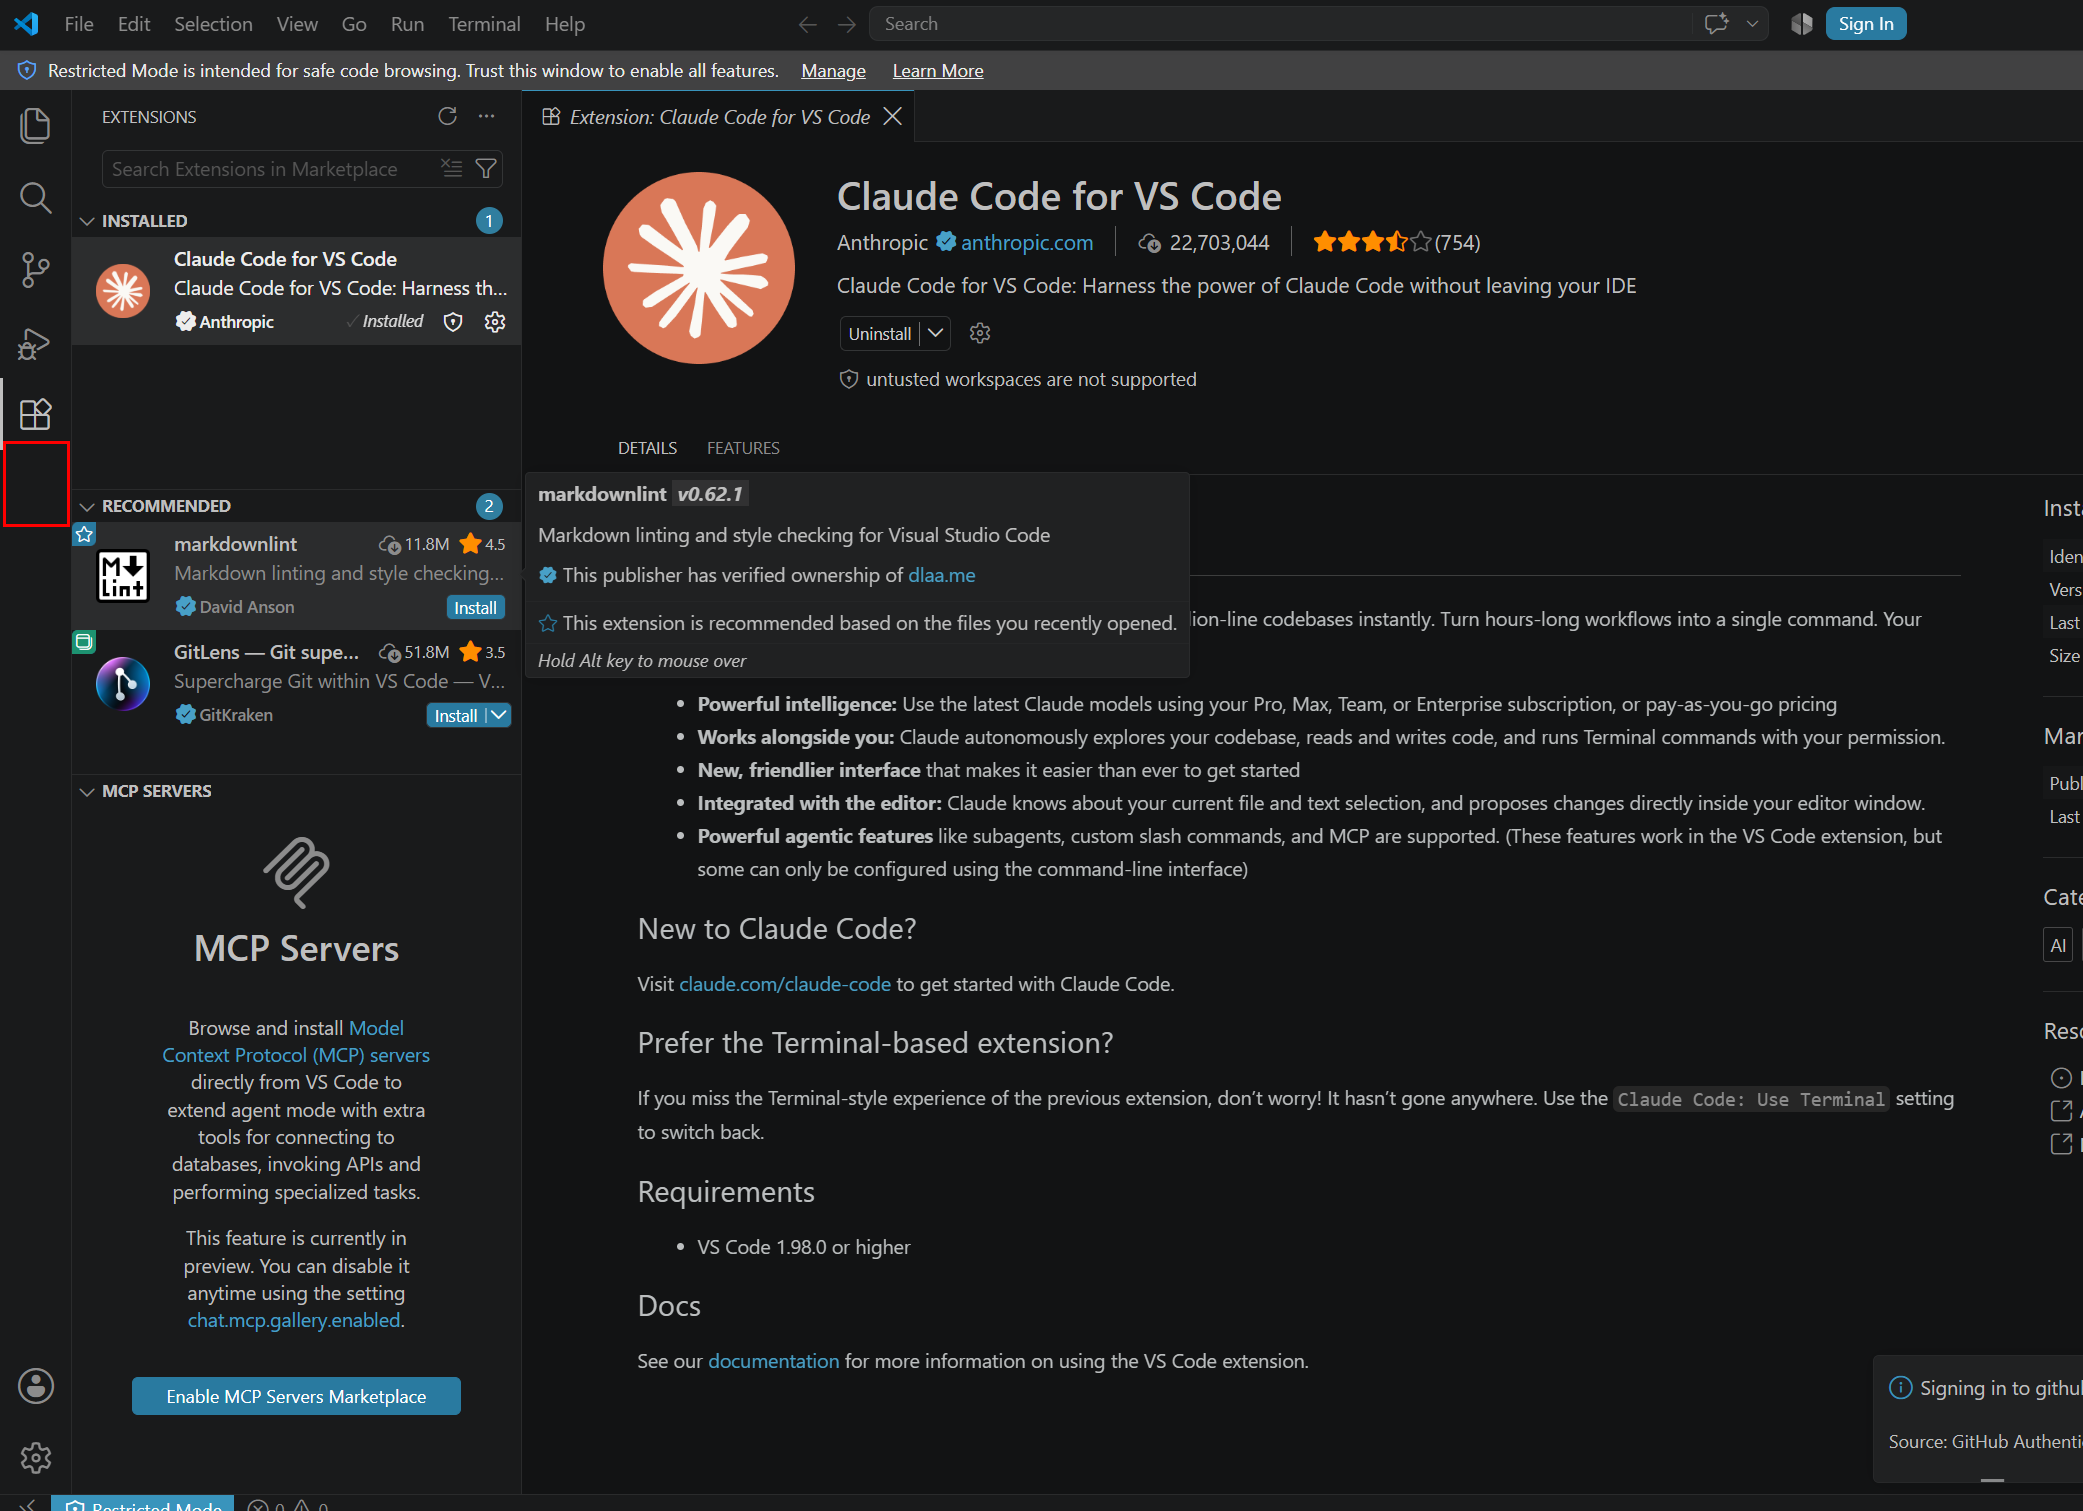Collapse the RECOMMENDED section

pos(87,506)
